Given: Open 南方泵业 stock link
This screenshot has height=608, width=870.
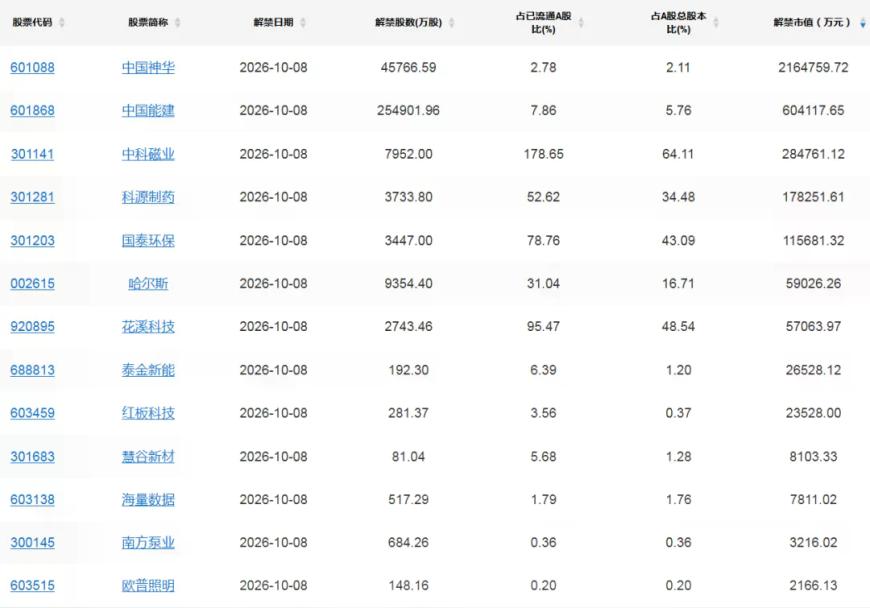Looking at the screenshot, I should coord(148,543).
